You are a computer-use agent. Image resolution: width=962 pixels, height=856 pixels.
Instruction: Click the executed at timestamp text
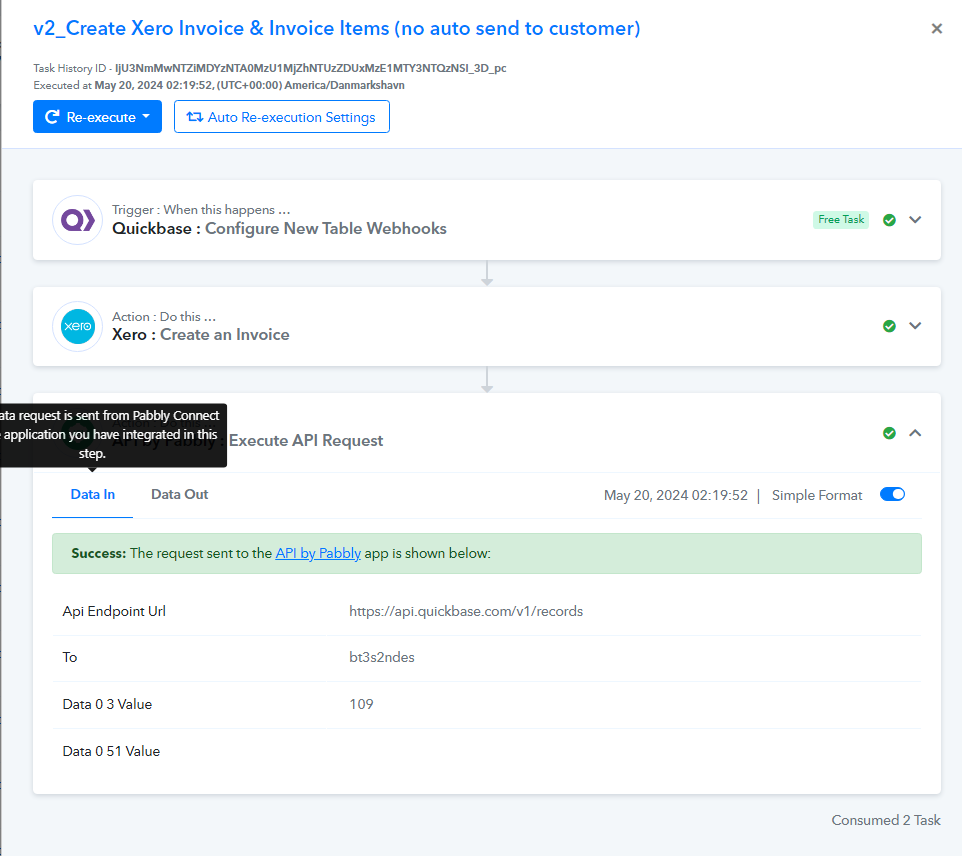coord(219,85)
